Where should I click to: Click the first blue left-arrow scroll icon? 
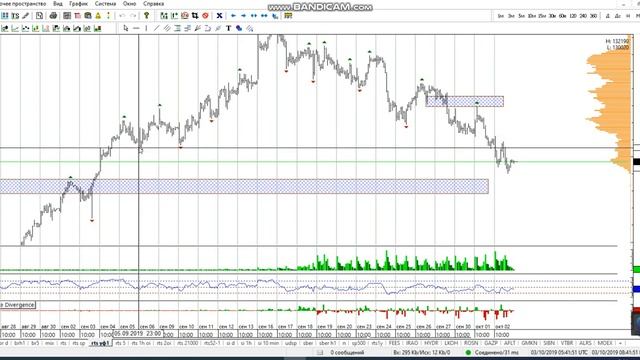tap(233, 16)
